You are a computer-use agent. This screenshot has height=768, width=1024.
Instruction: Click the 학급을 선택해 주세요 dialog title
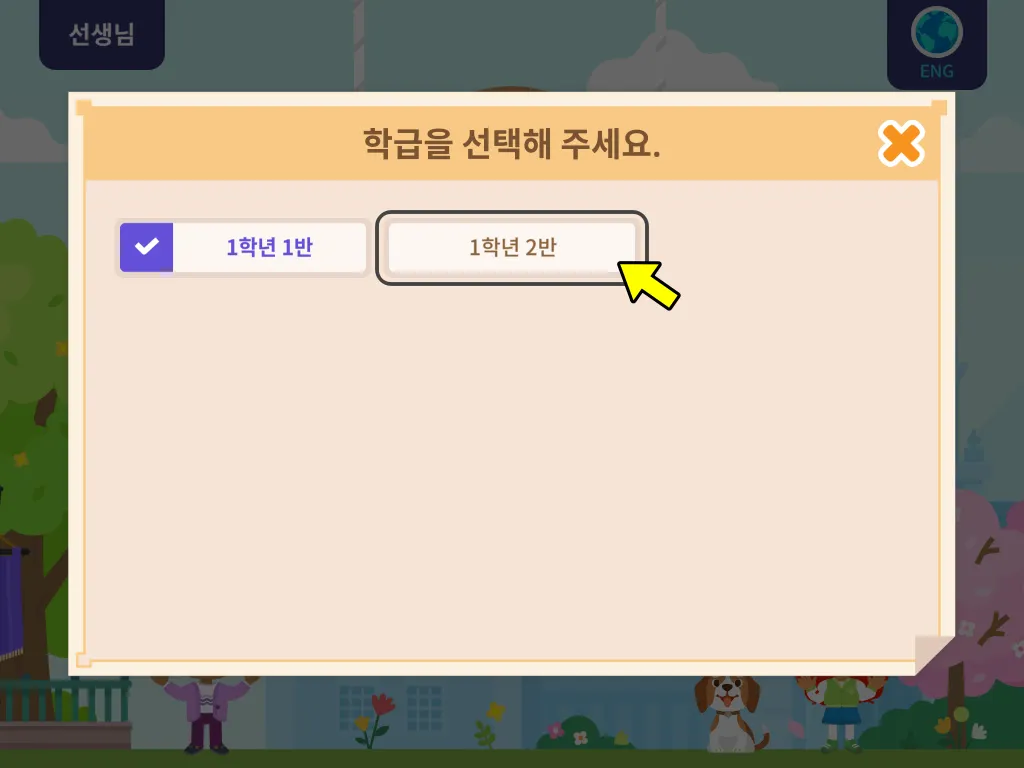click(511, 143)
